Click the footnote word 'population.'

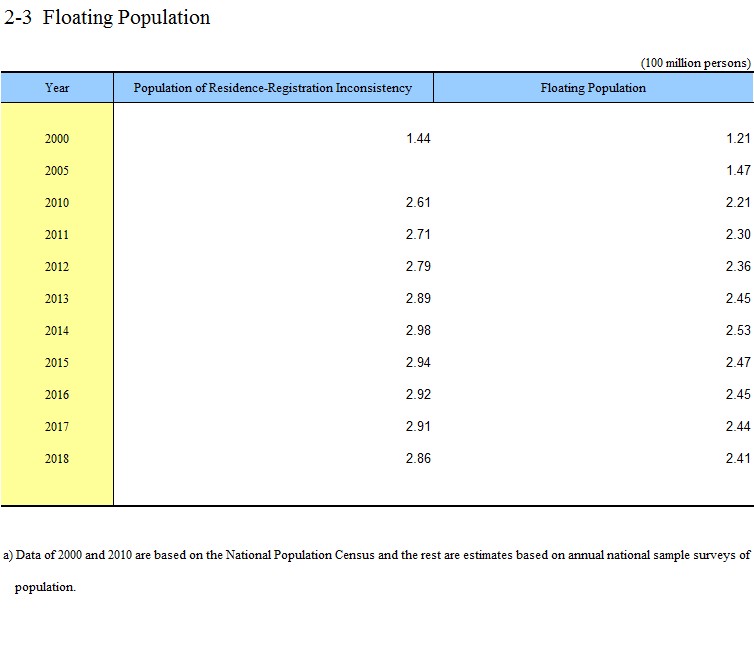pyautogui.click(x=45, y=588)
